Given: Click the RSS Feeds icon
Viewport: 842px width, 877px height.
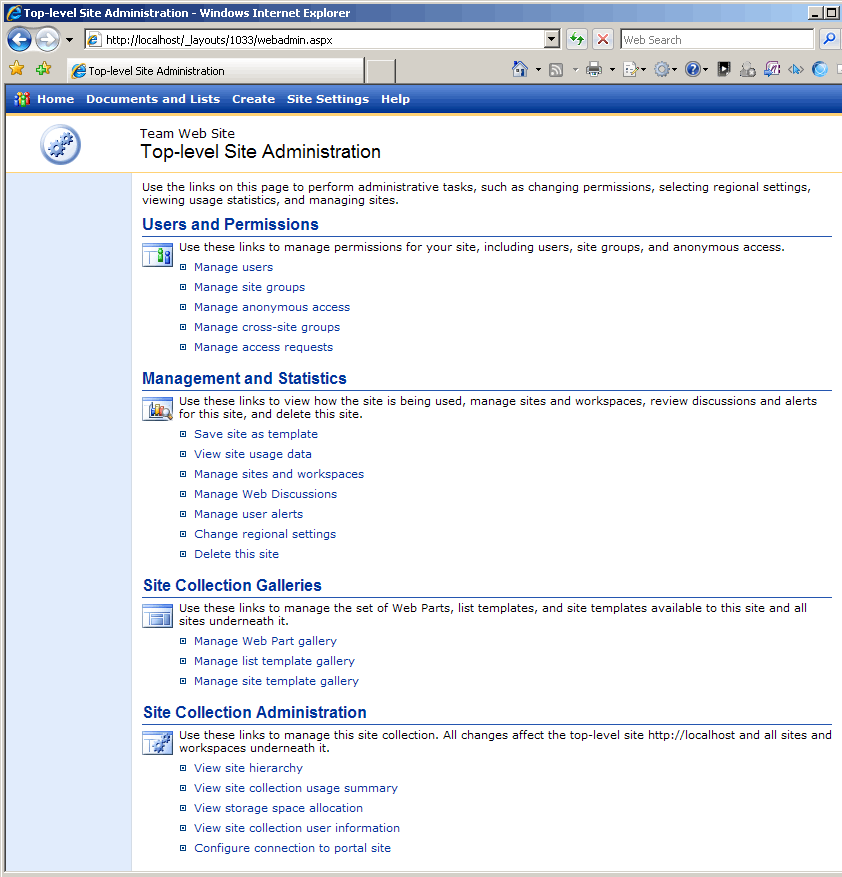Looking at the screenshot, I should pos(556,70).
